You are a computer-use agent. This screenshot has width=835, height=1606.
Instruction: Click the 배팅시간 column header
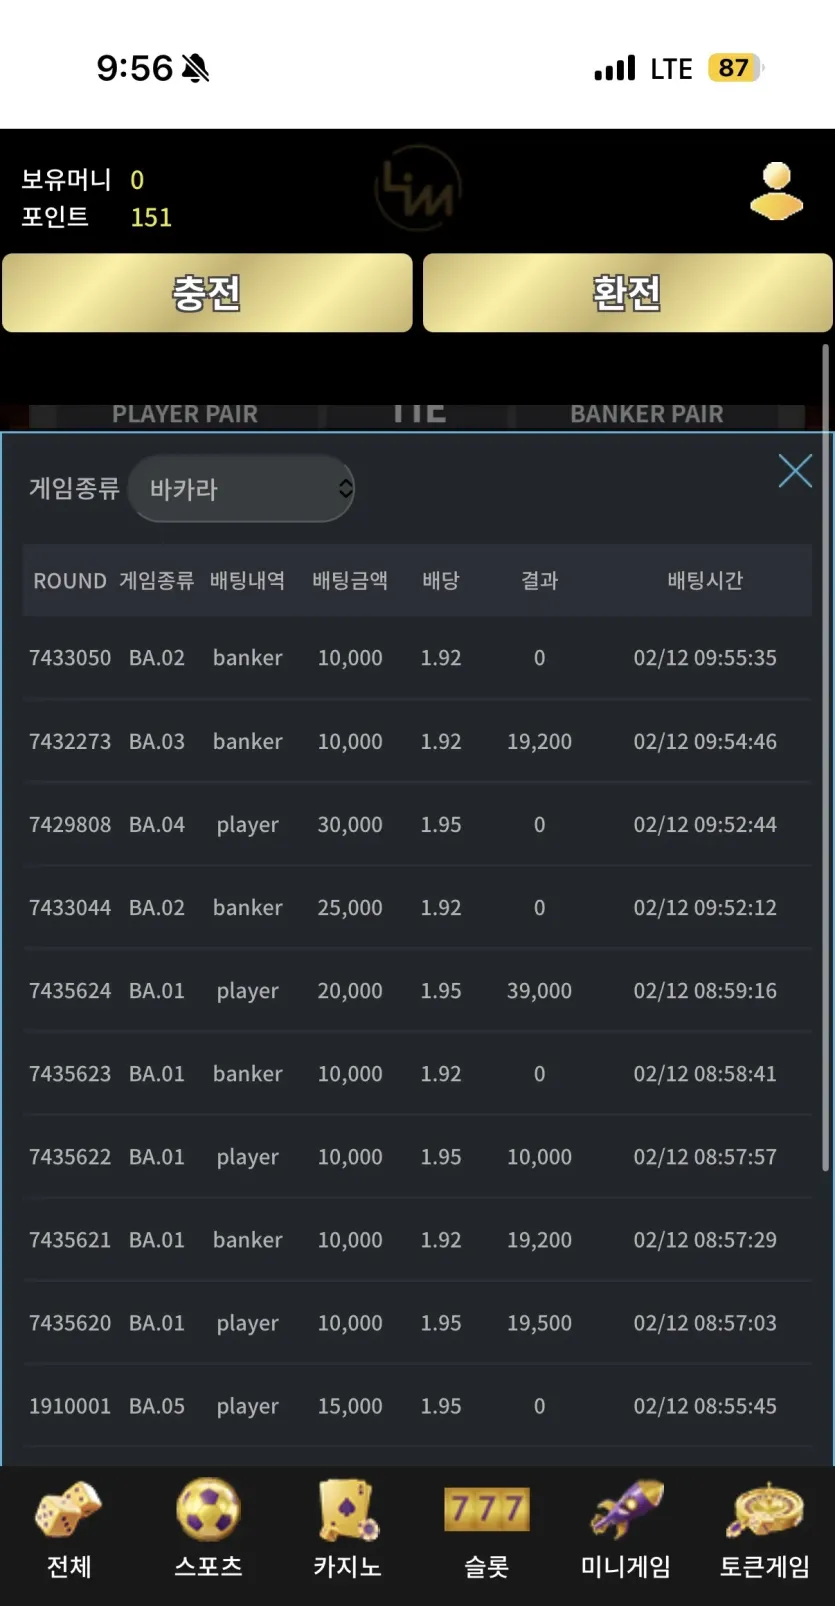pos(705,580)
